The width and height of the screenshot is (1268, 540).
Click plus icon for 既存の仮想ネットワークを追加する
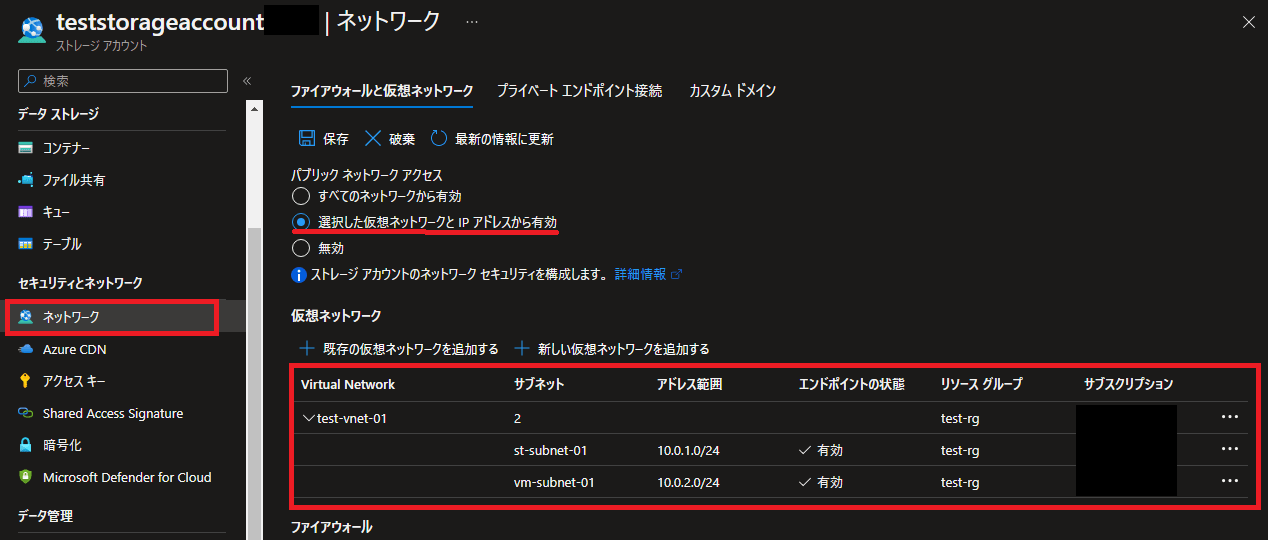point(307,349)
